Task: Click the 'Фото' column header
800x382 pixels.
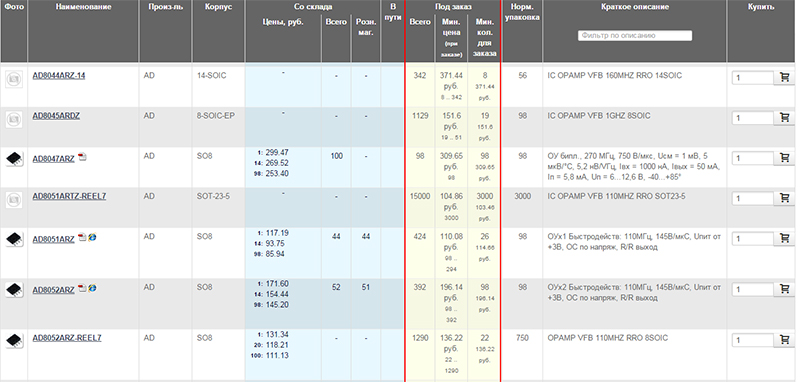Action: pyautogui.click(x=14, y=7)
